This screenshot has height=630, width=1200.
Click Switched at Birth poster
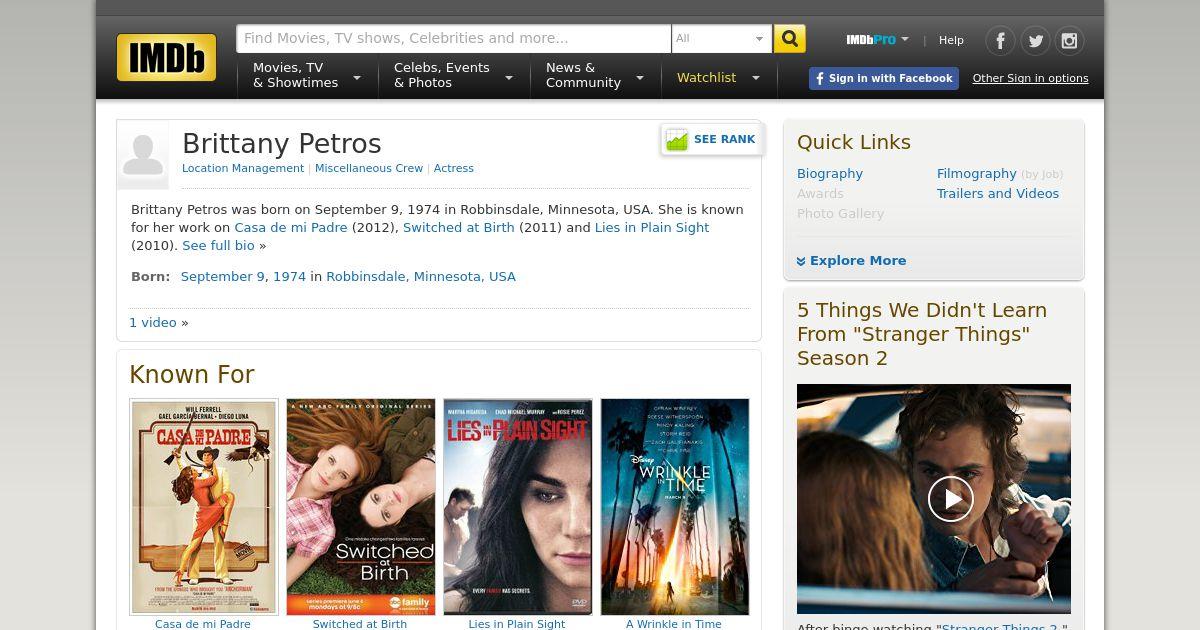[x=361, y=507]
